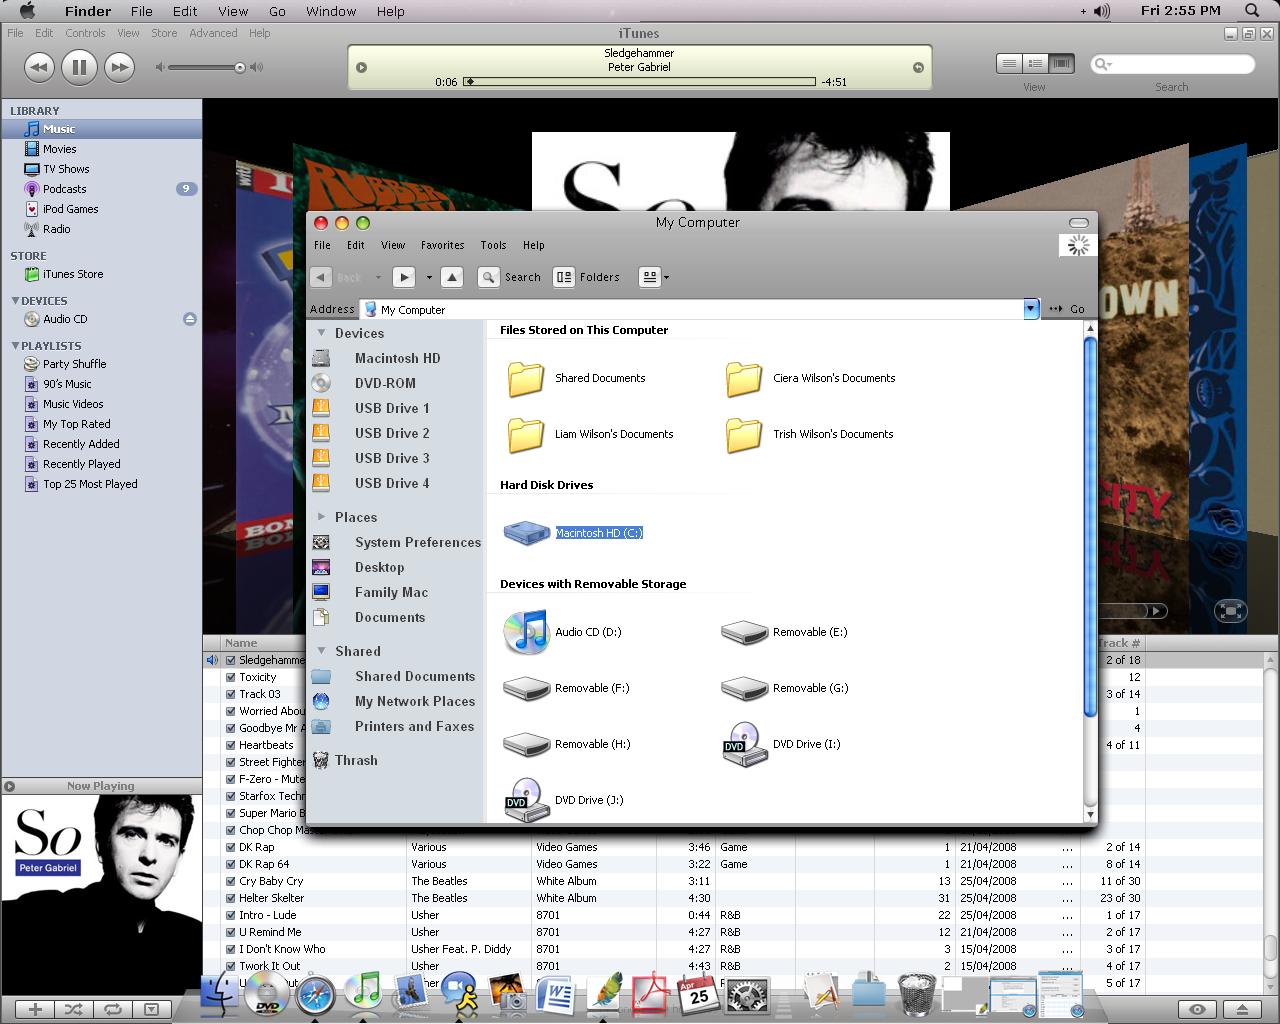Open System Preferences gear in the dock

pos(746,996)
